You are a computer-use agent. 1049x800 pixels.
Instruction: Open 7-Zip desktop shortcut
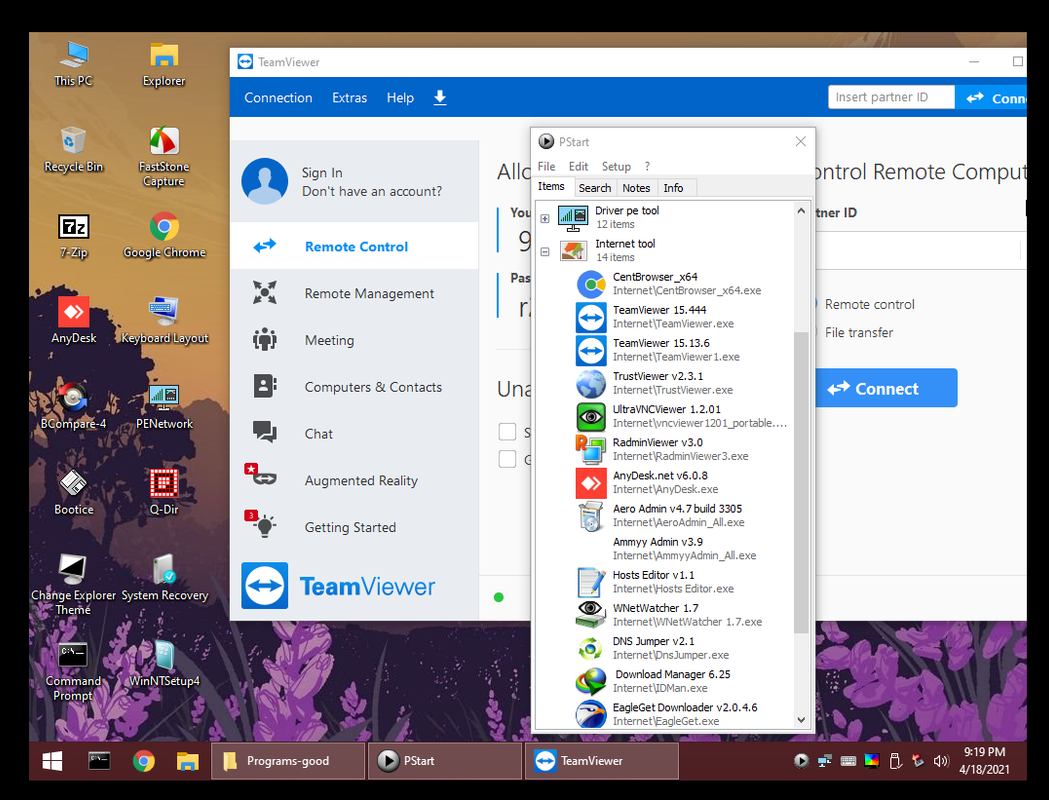74,235
